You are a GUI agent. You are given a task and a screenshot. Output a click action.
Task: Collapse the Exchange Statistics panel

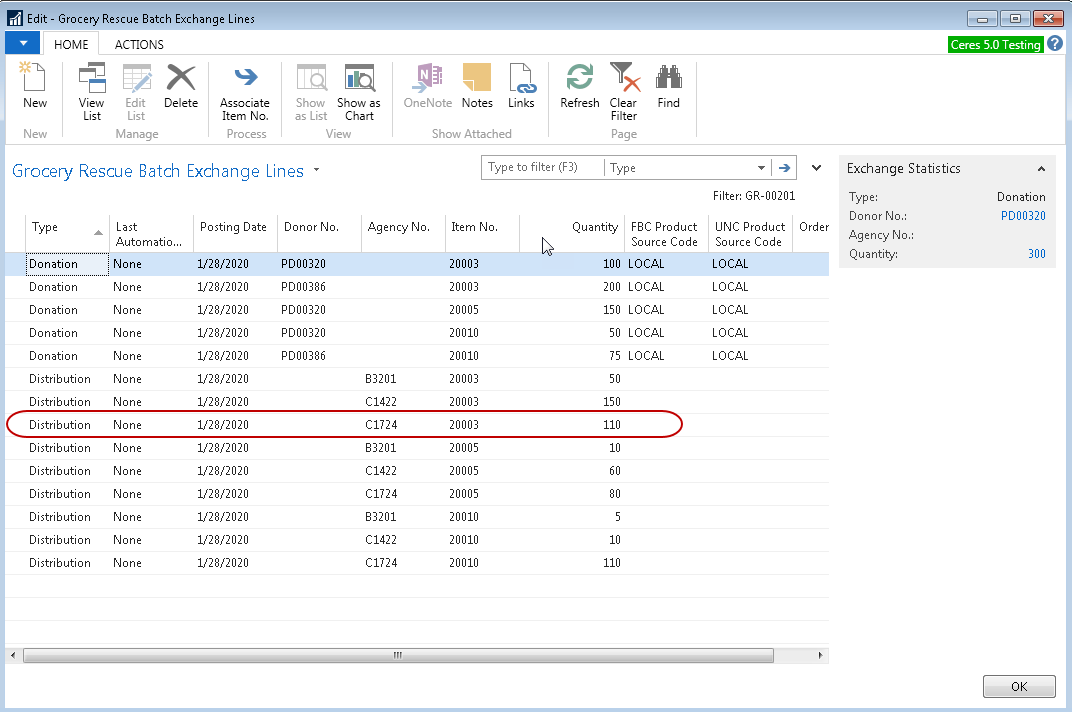tap(1041, 169)
